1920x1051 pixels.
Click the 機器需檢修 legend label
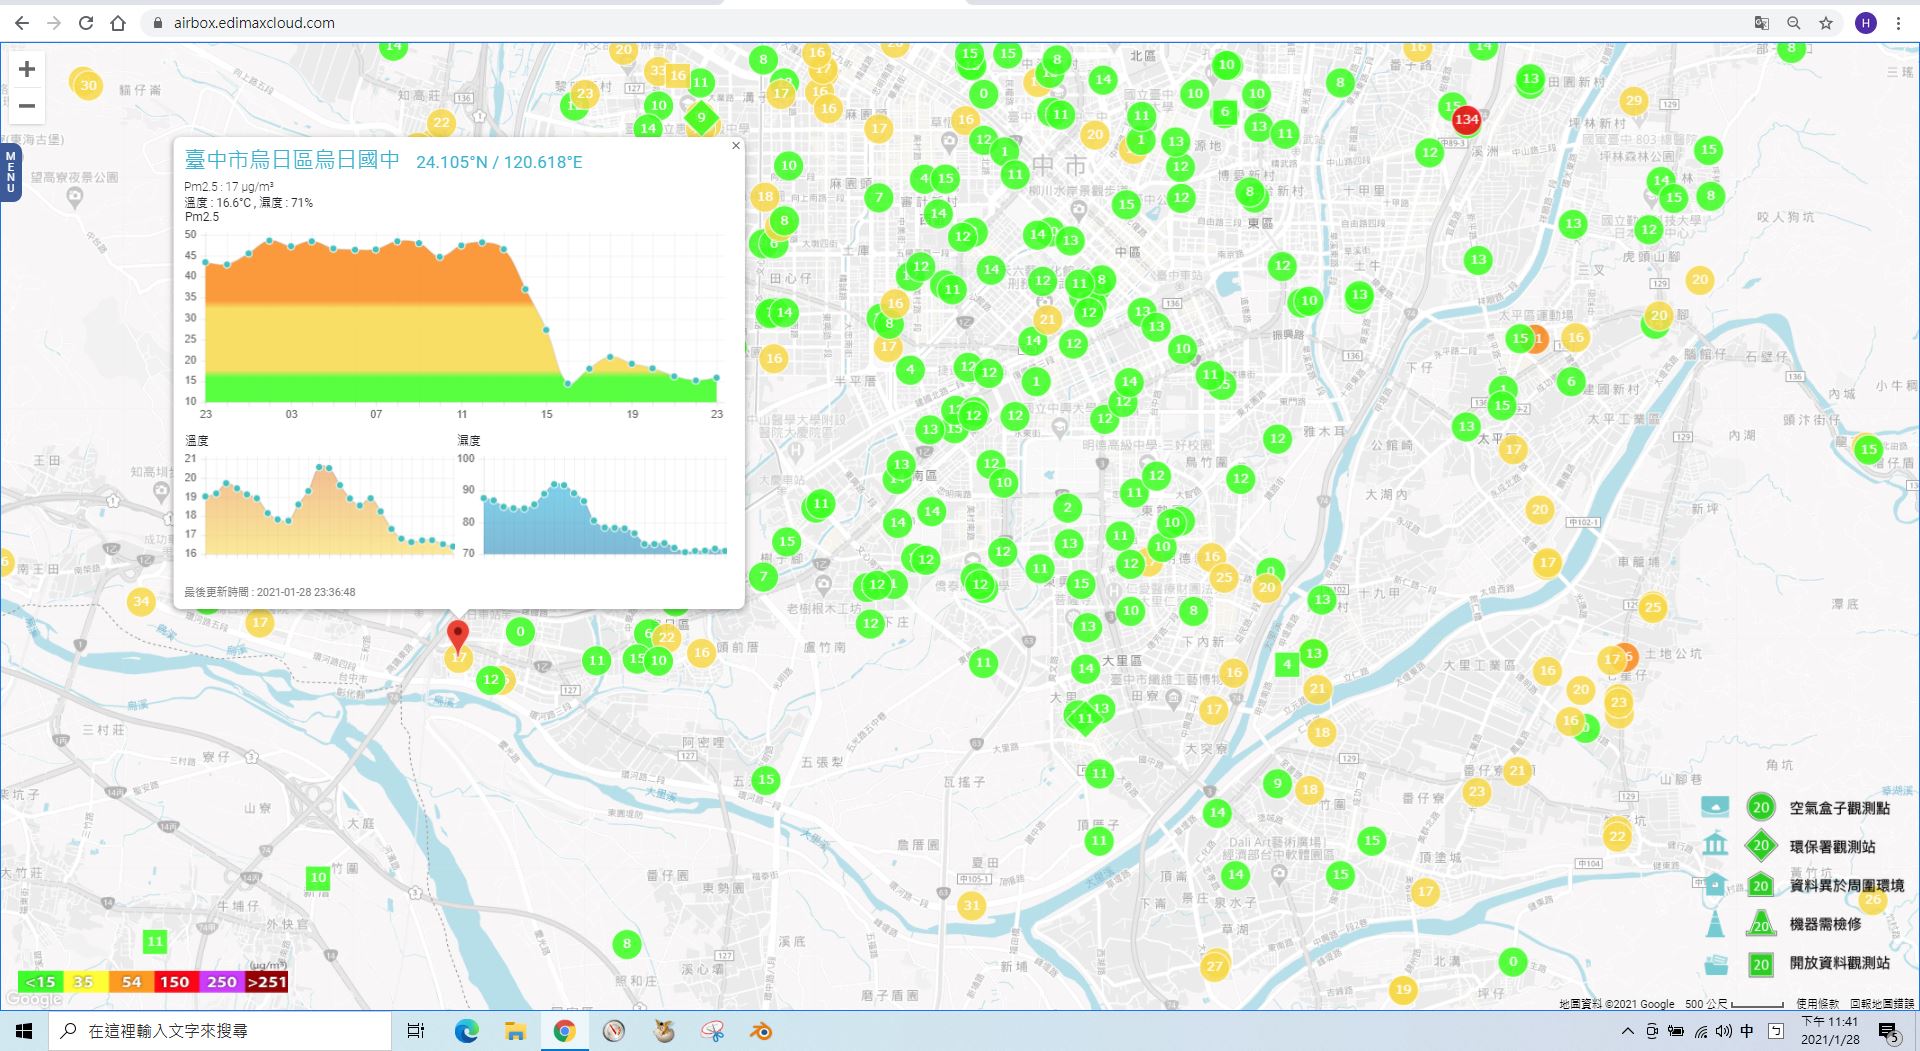point(1825,925)
